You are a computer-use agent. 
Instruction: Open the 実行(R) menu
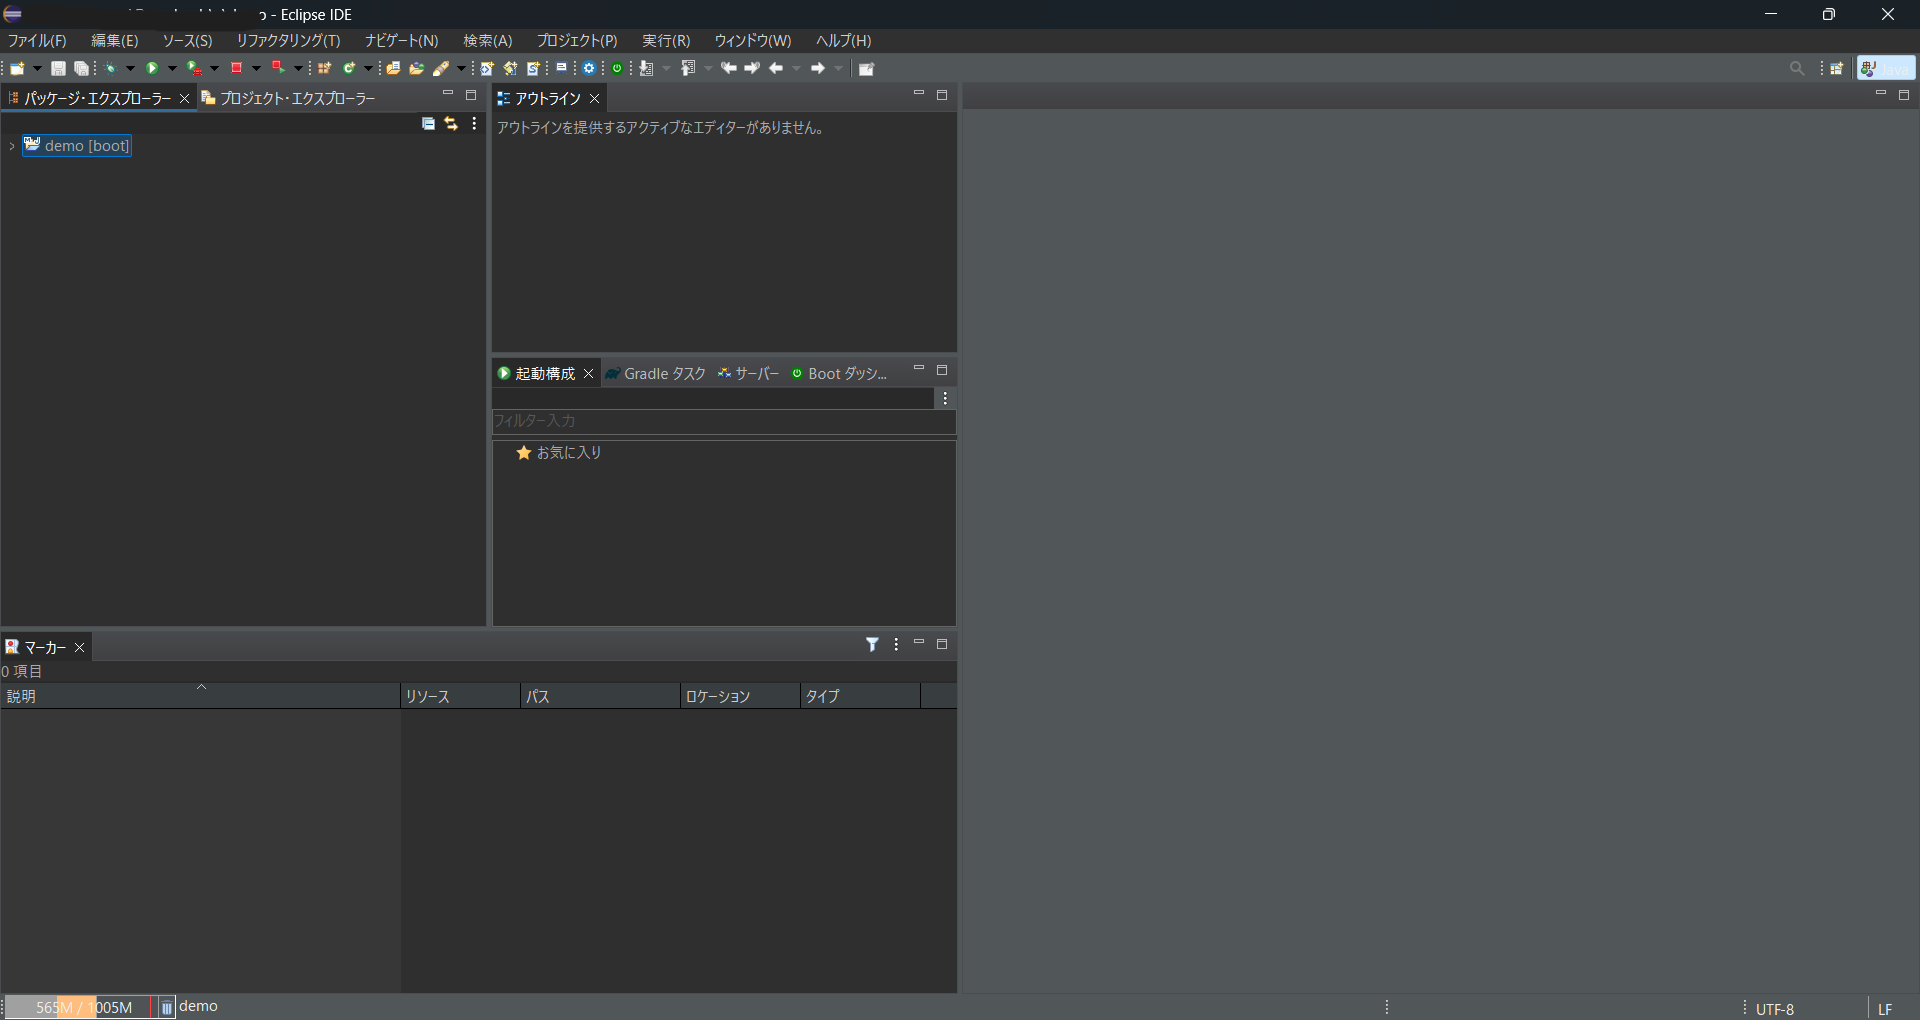[x=666, y=41]
